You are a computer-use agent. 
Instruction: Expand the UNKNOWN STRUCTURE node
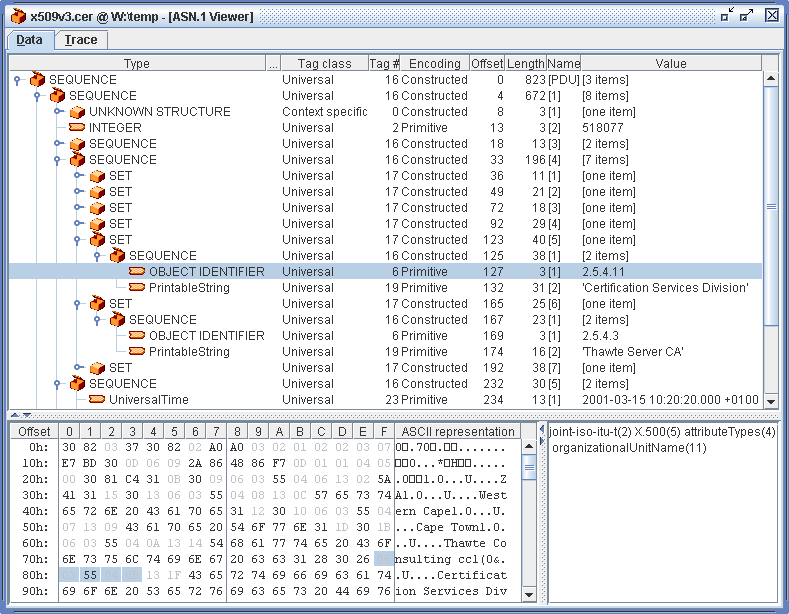tap(59, 112)
